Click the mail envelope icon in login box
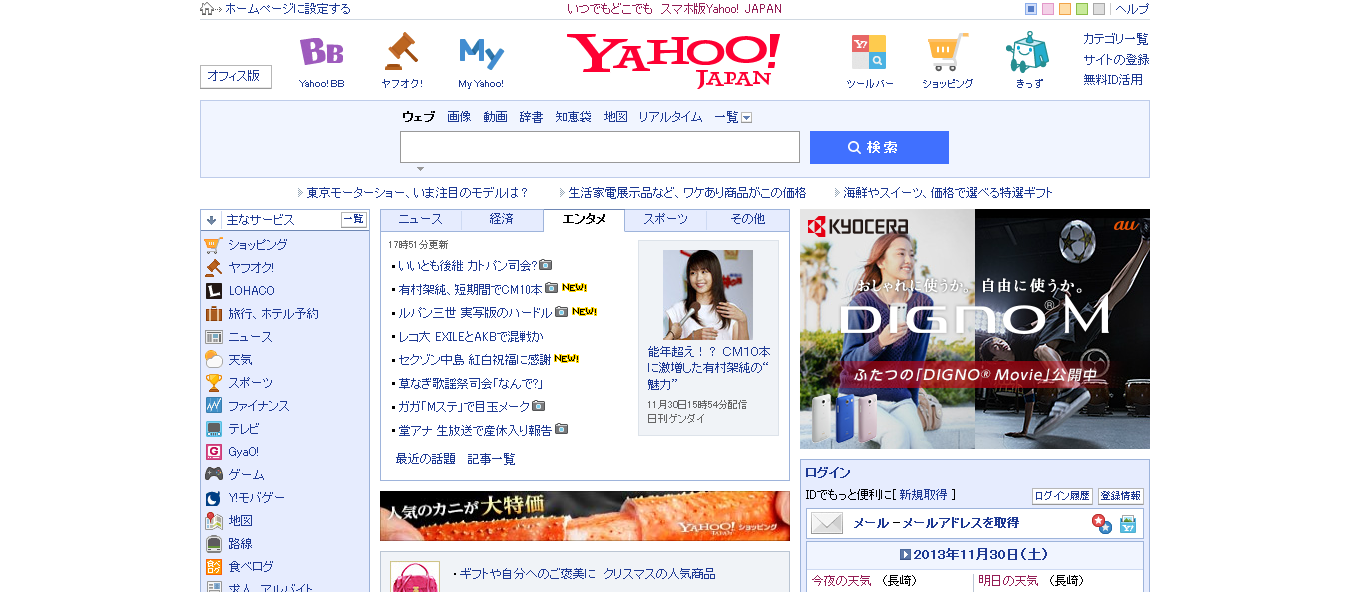Screen dimensions: 1349x592 [x=827, y=523]
